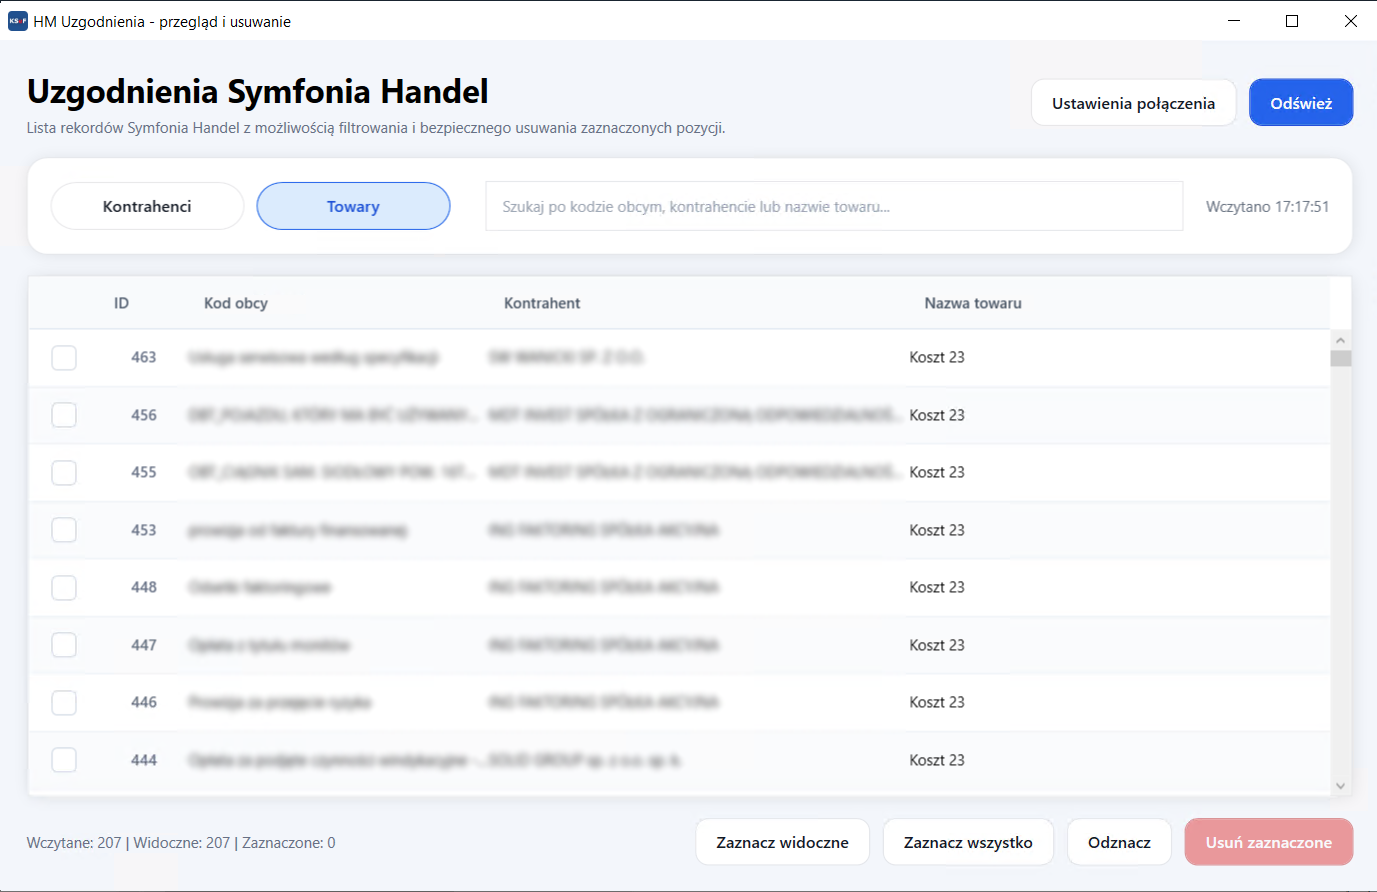The height and width of the screenshot is (892, 1377).
Task: Click the table scrollbar thumb
Action: tap(1341, 359)
